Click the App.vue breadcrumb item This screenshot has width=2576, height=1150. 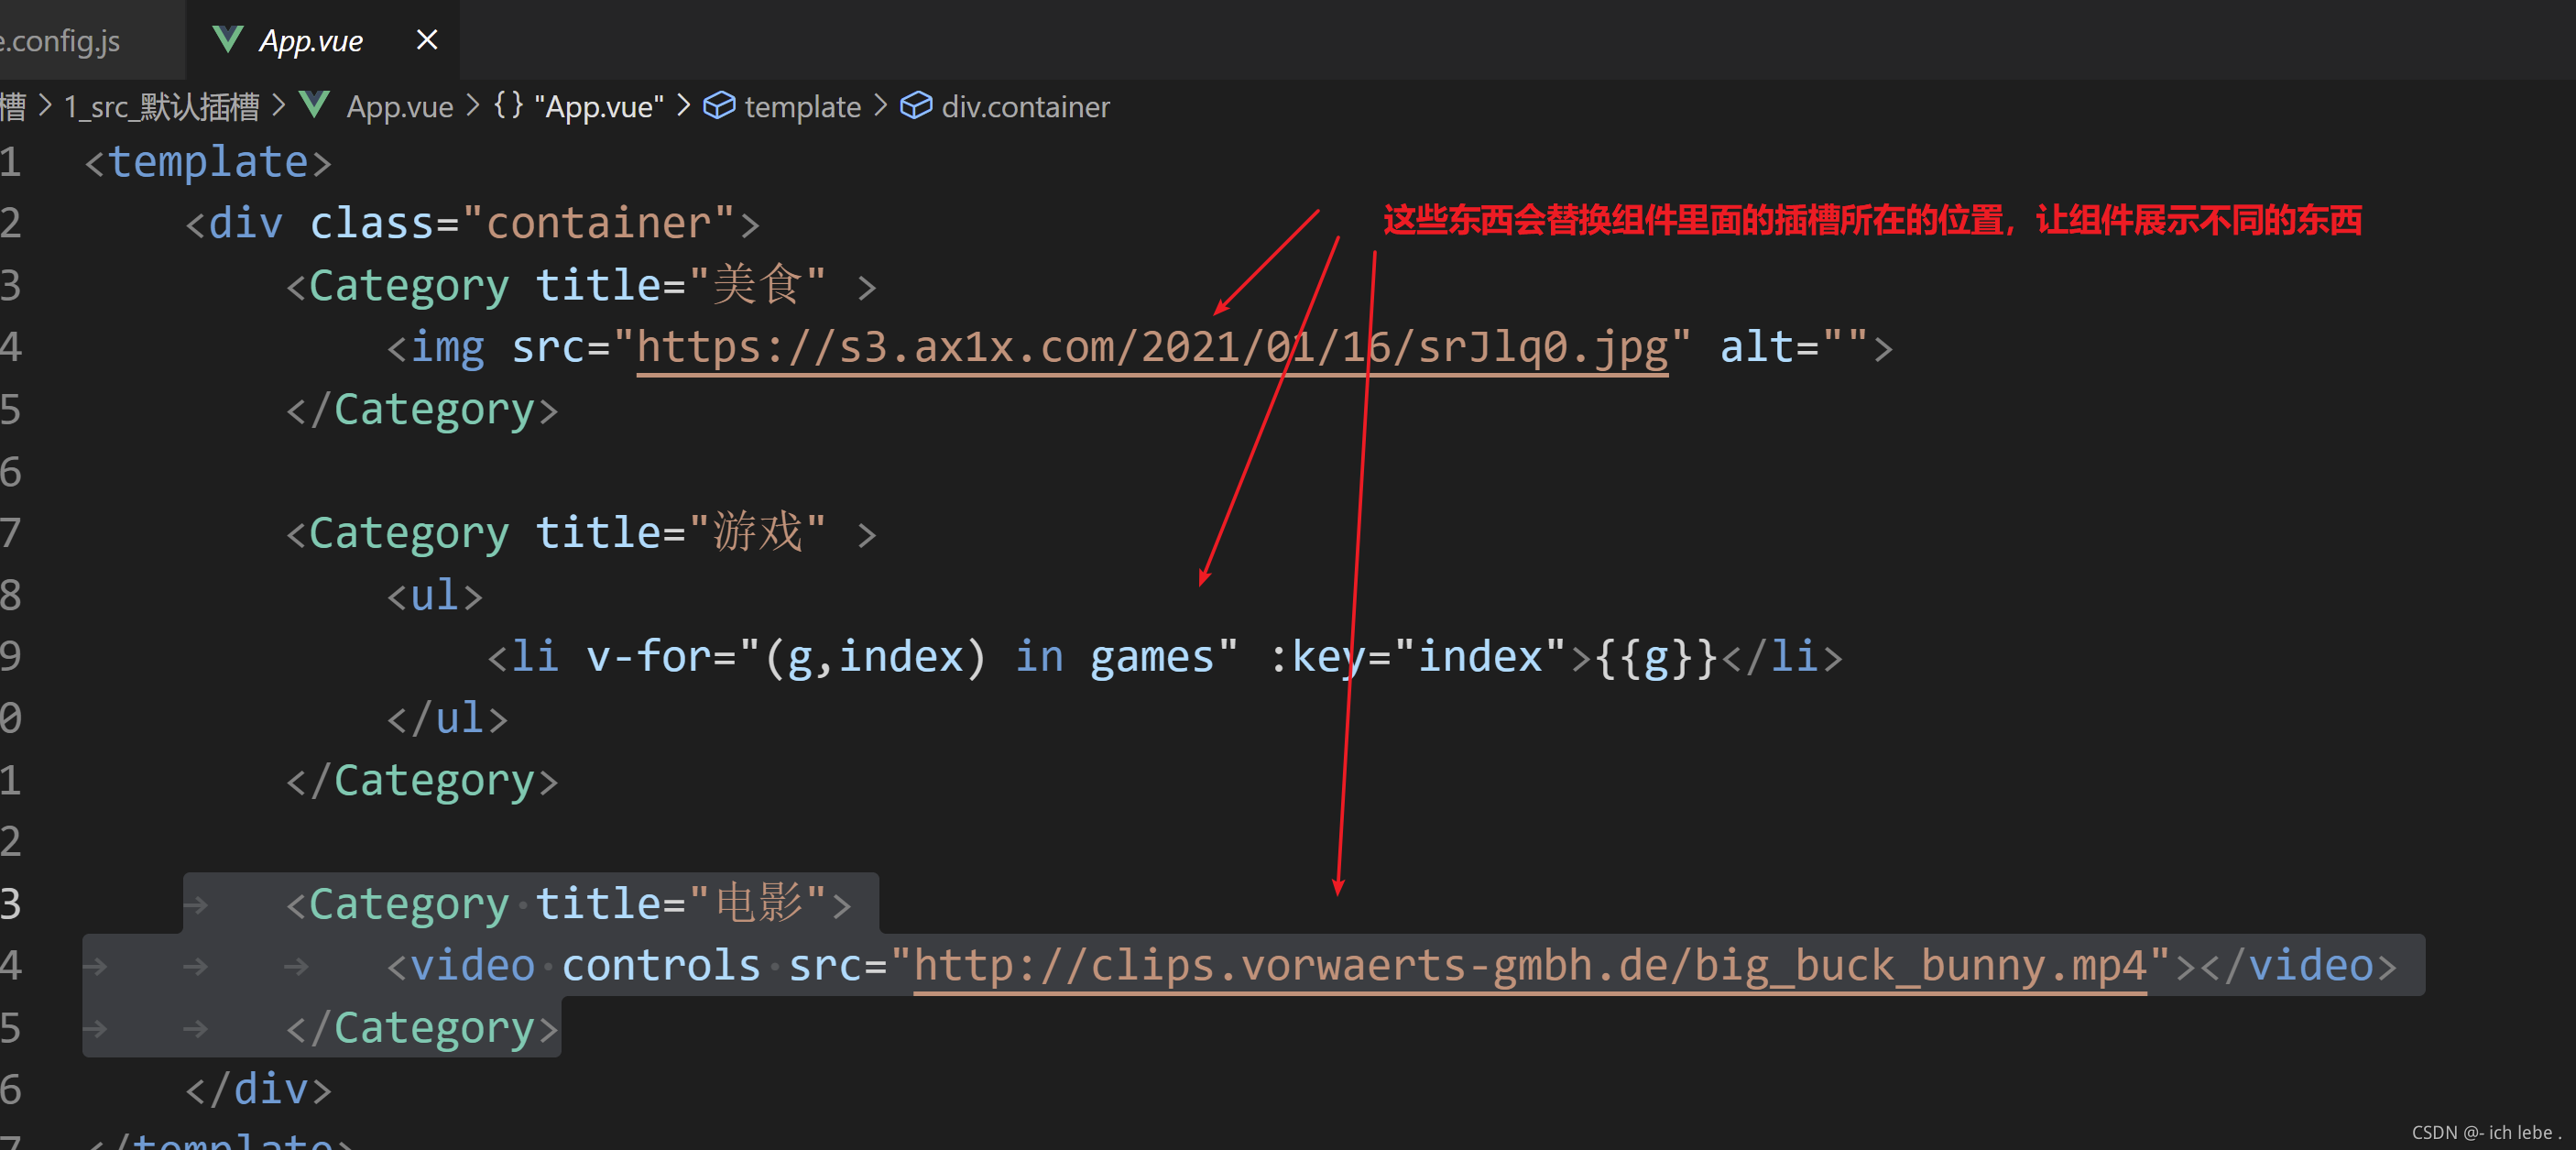pyautogui.click(x=399, y=107)
